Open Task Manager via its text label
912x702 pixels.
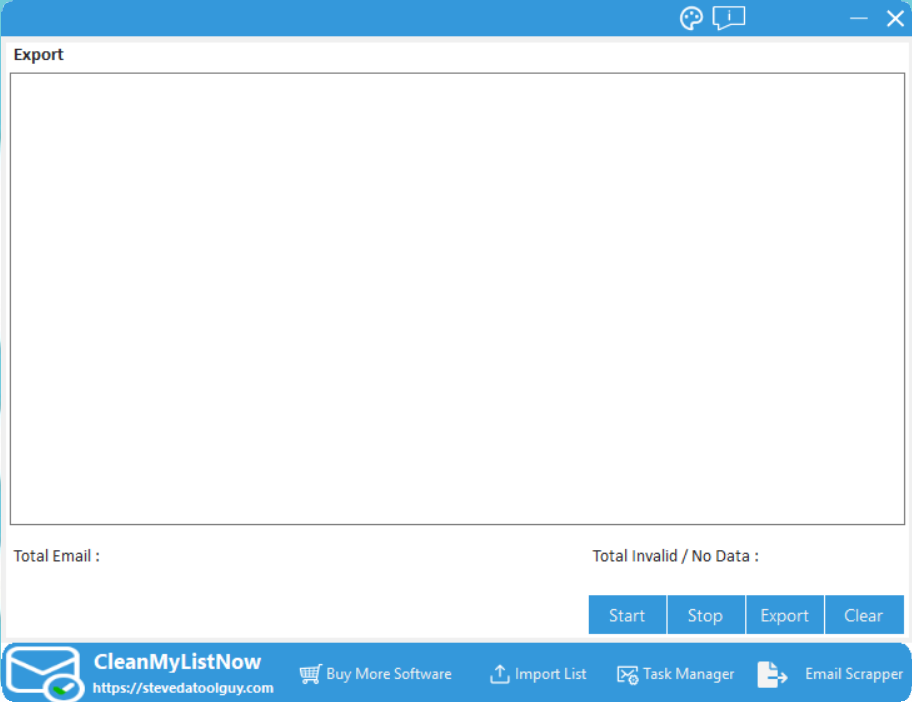(689, 674)
